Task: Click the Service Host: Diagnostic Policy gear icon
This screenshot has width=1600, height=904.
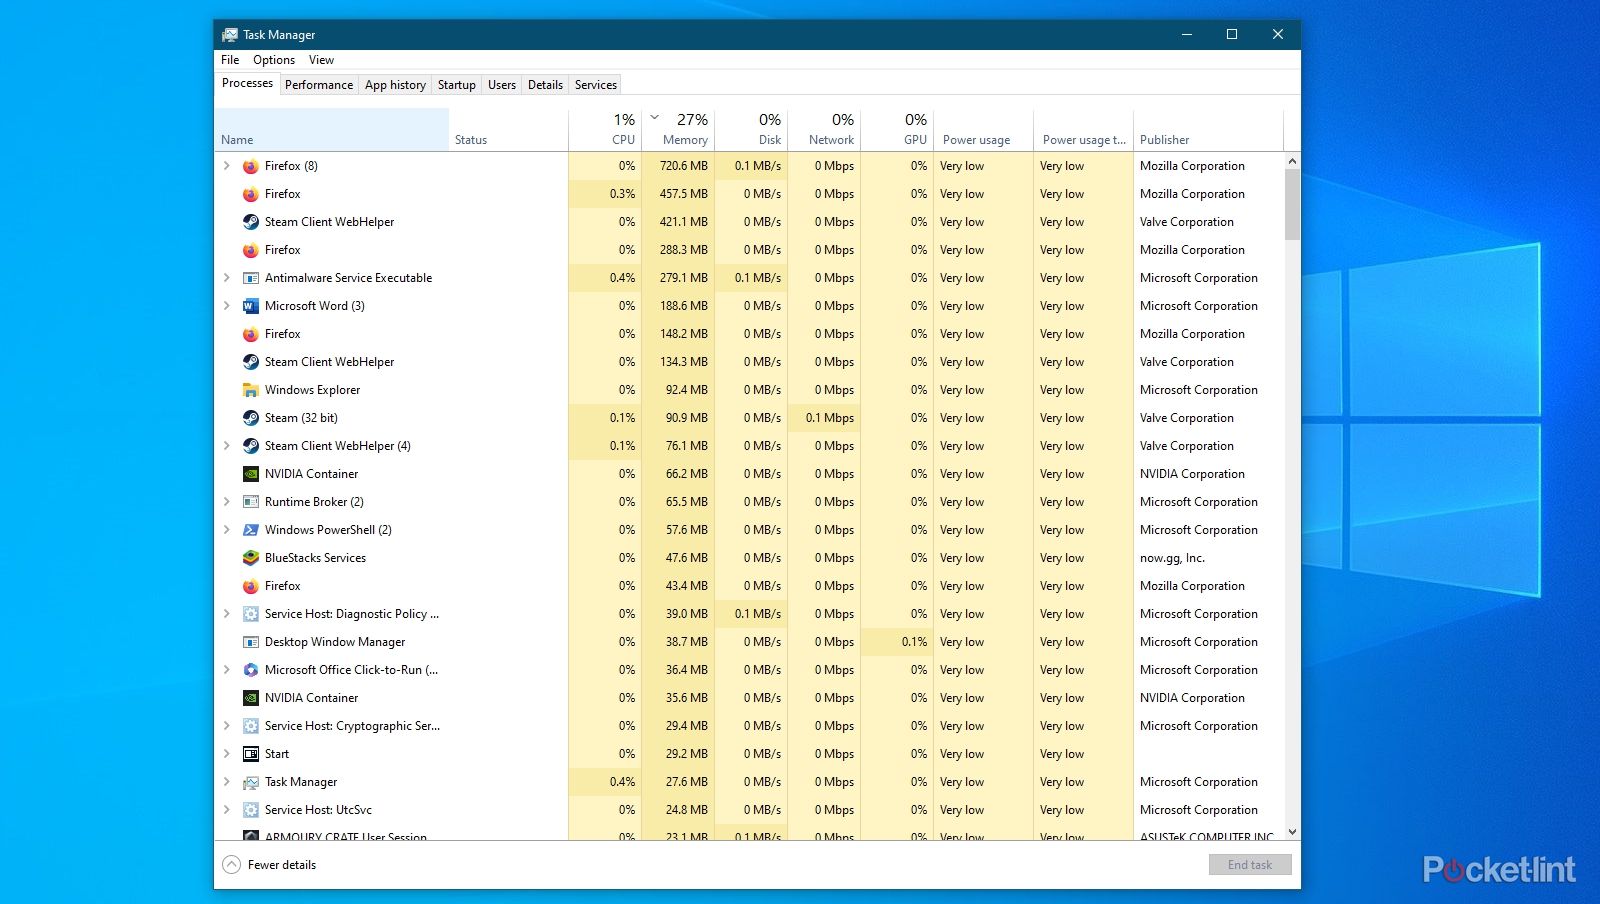Action: (x=251, y=614)
